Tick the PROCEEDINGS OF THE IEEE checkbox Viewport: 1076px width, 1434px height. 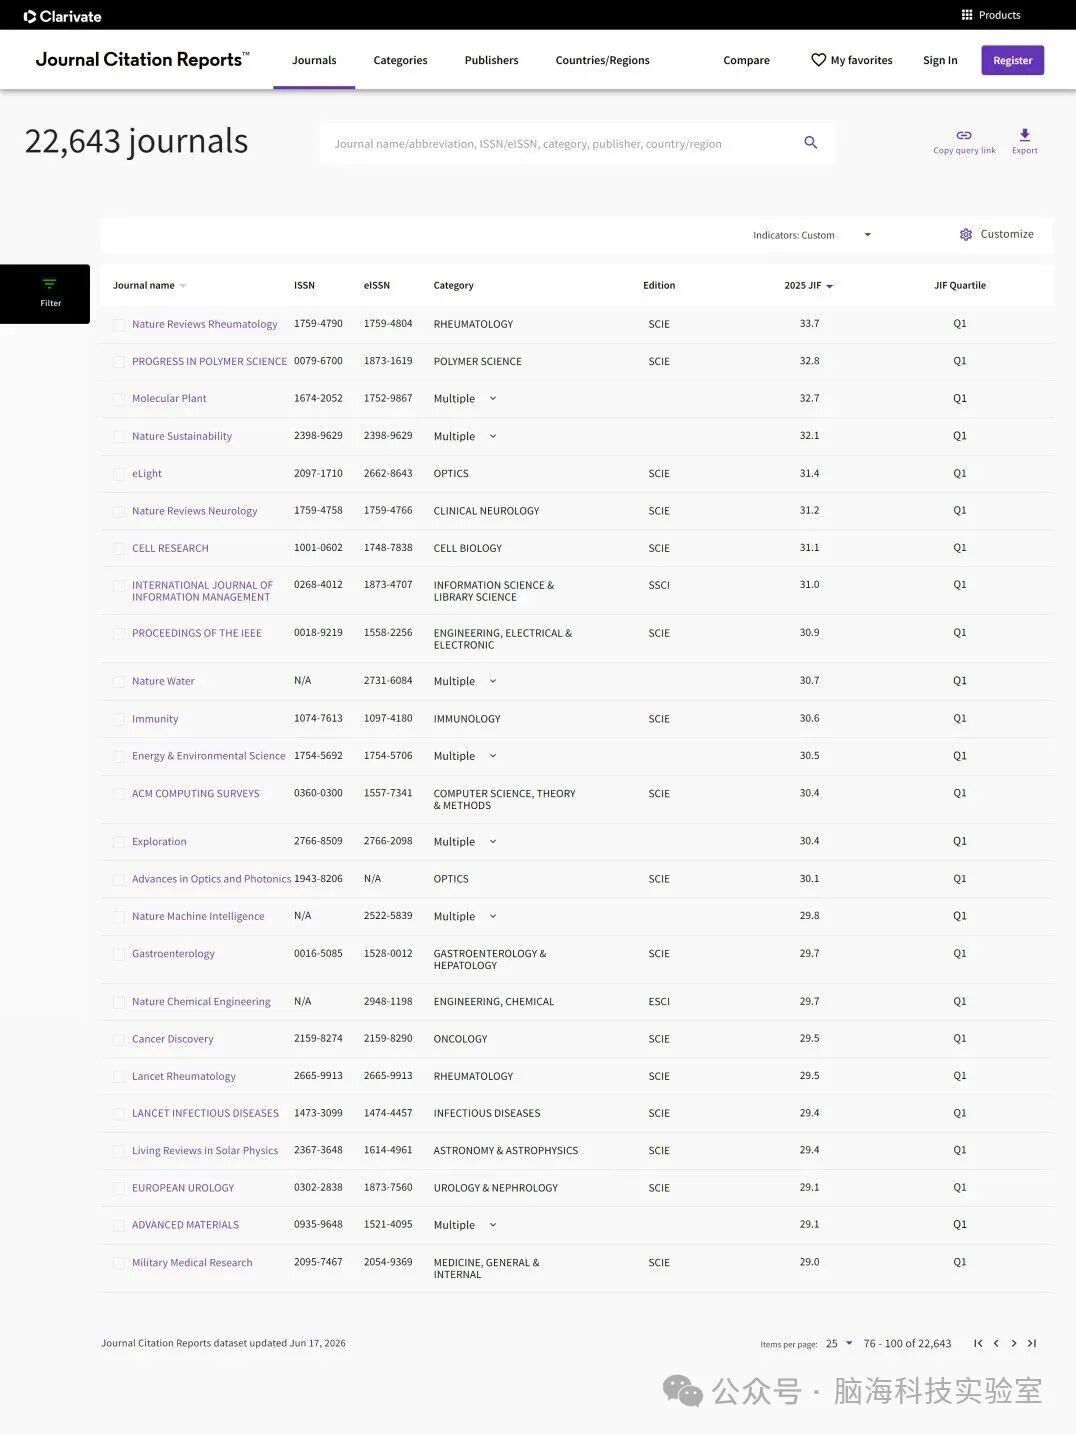click(x=119, y=634)
